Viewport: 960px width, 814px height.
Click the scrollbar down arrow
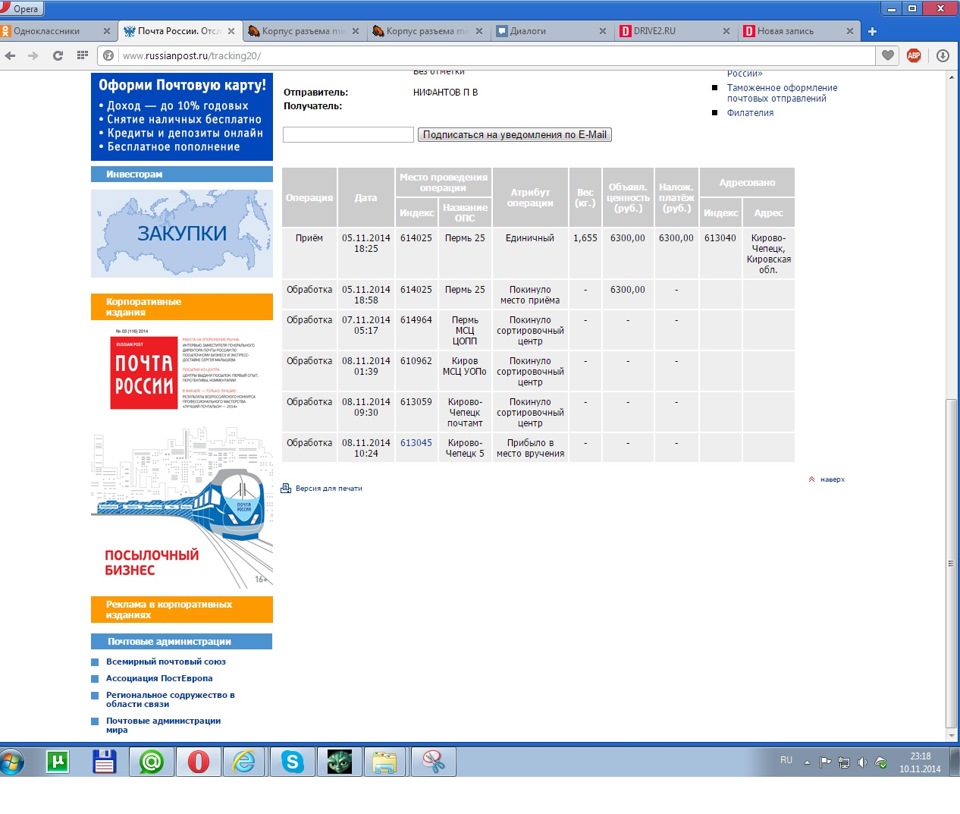pos(951,736)
